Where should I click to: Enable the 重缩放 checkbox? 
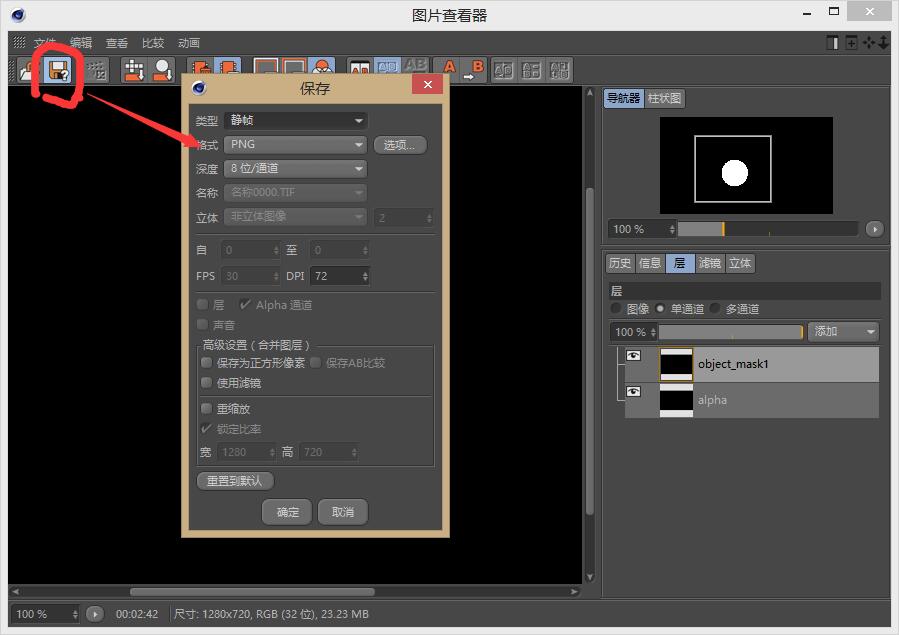click(x=206, y=408)
